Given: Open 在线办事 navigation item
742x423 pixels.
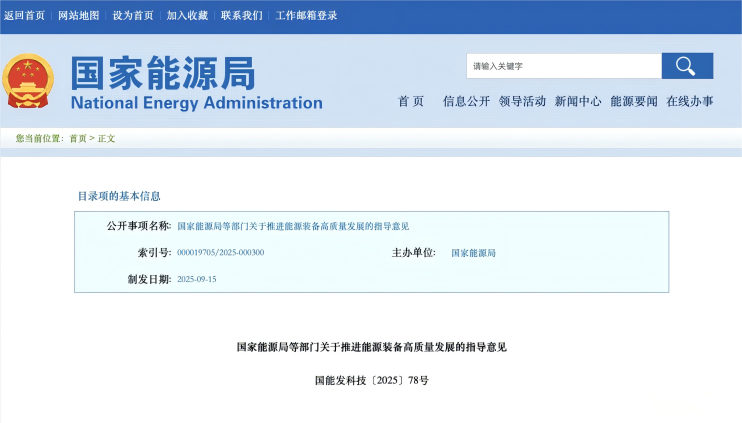Looking at the screenshot, I should tap(690, 101).
